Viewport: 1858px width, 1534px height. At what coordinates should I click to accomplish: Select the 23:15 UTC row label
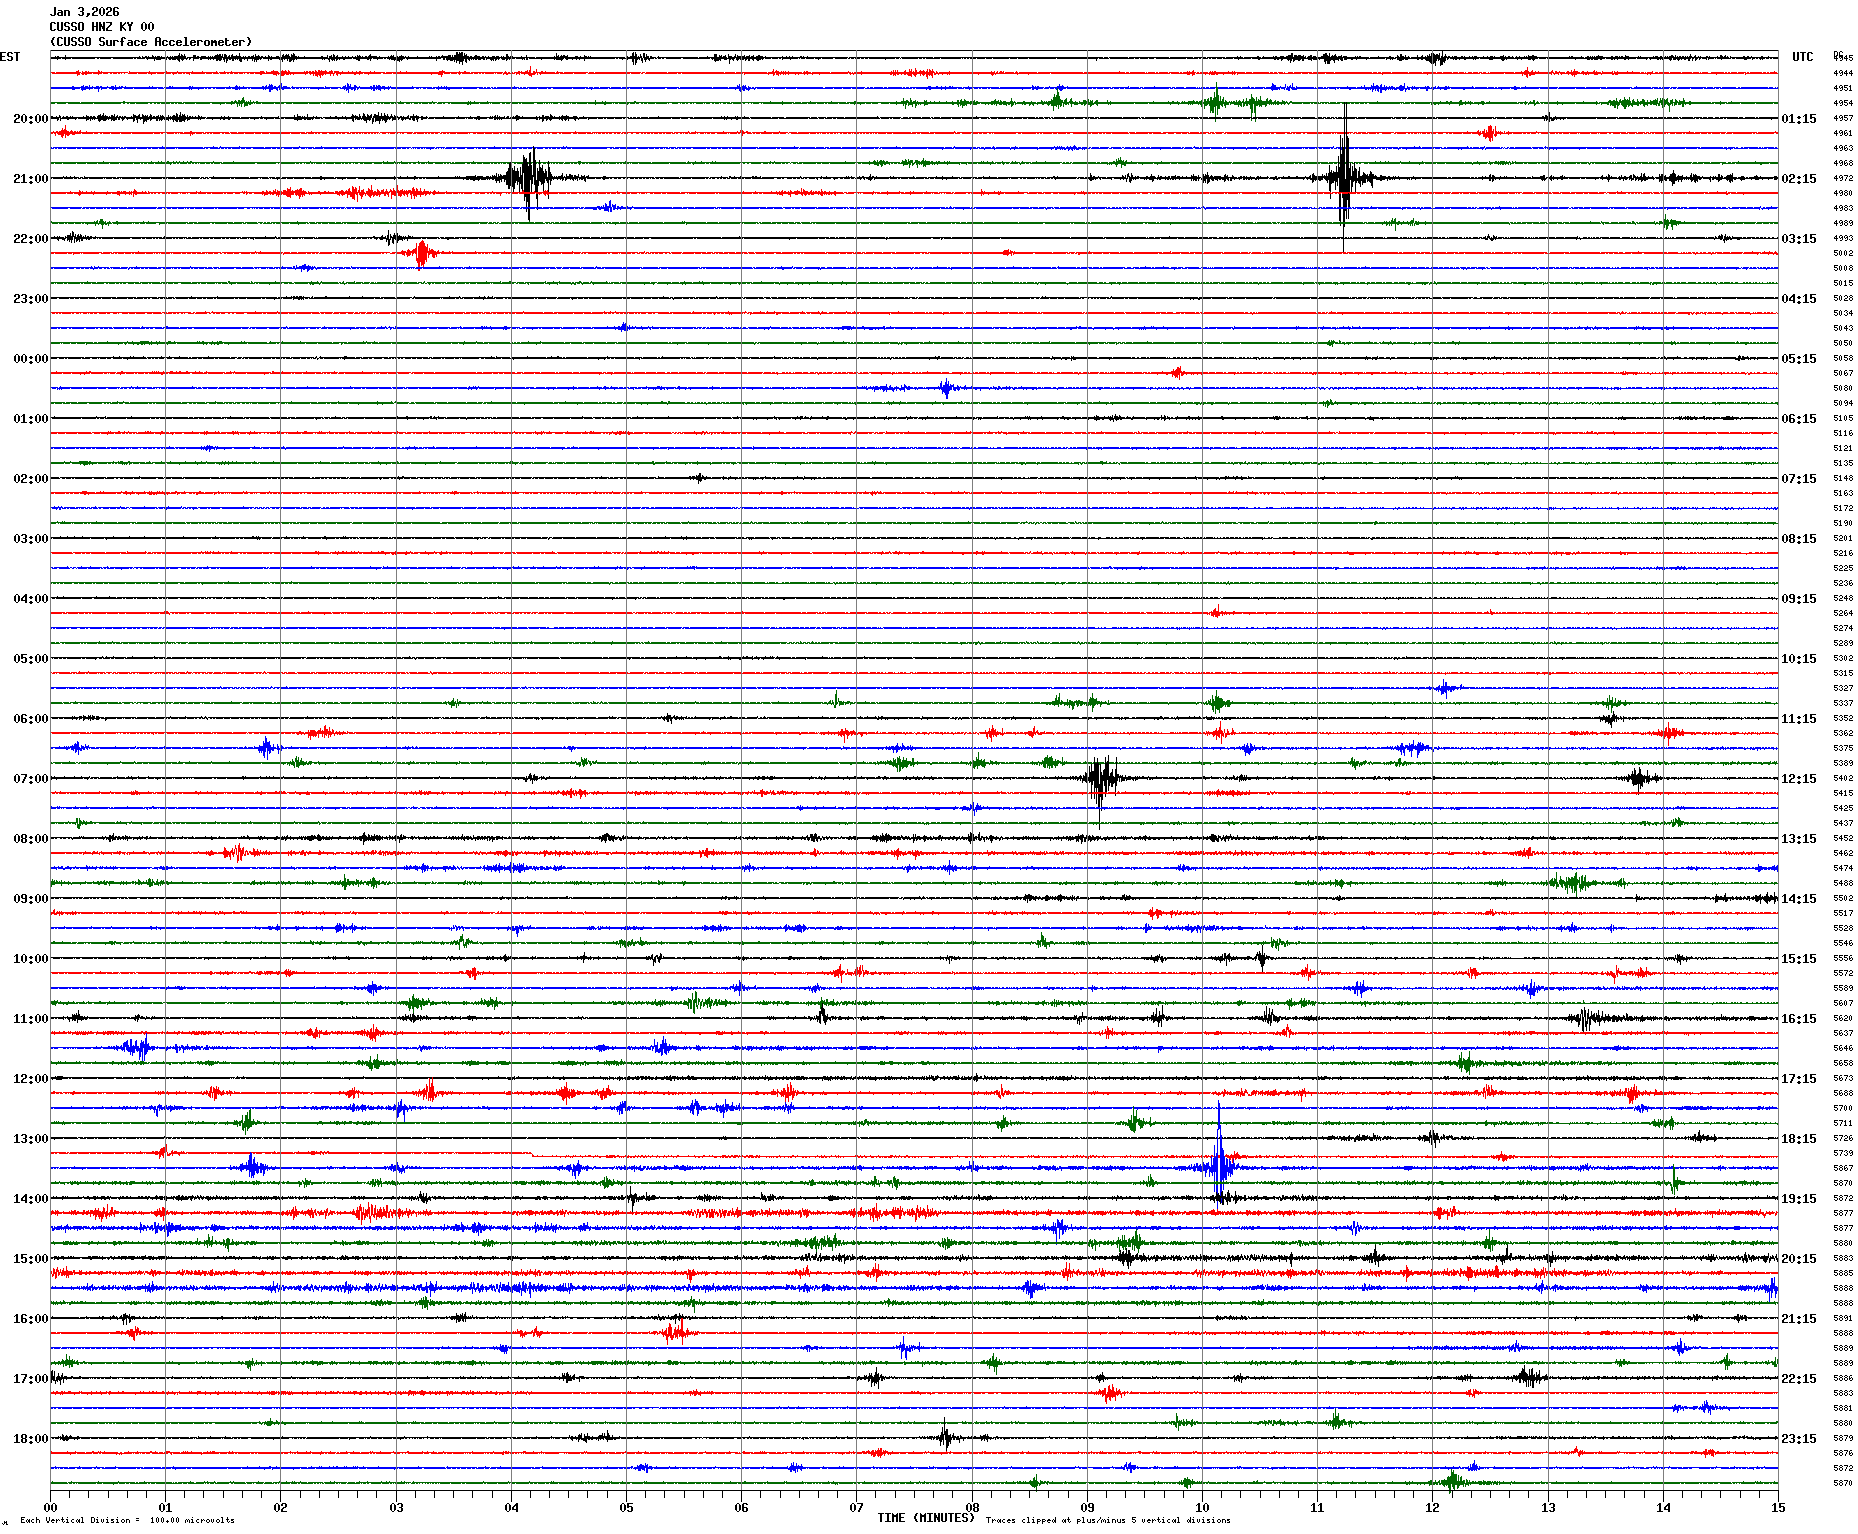click(x=1798, y=1439)
